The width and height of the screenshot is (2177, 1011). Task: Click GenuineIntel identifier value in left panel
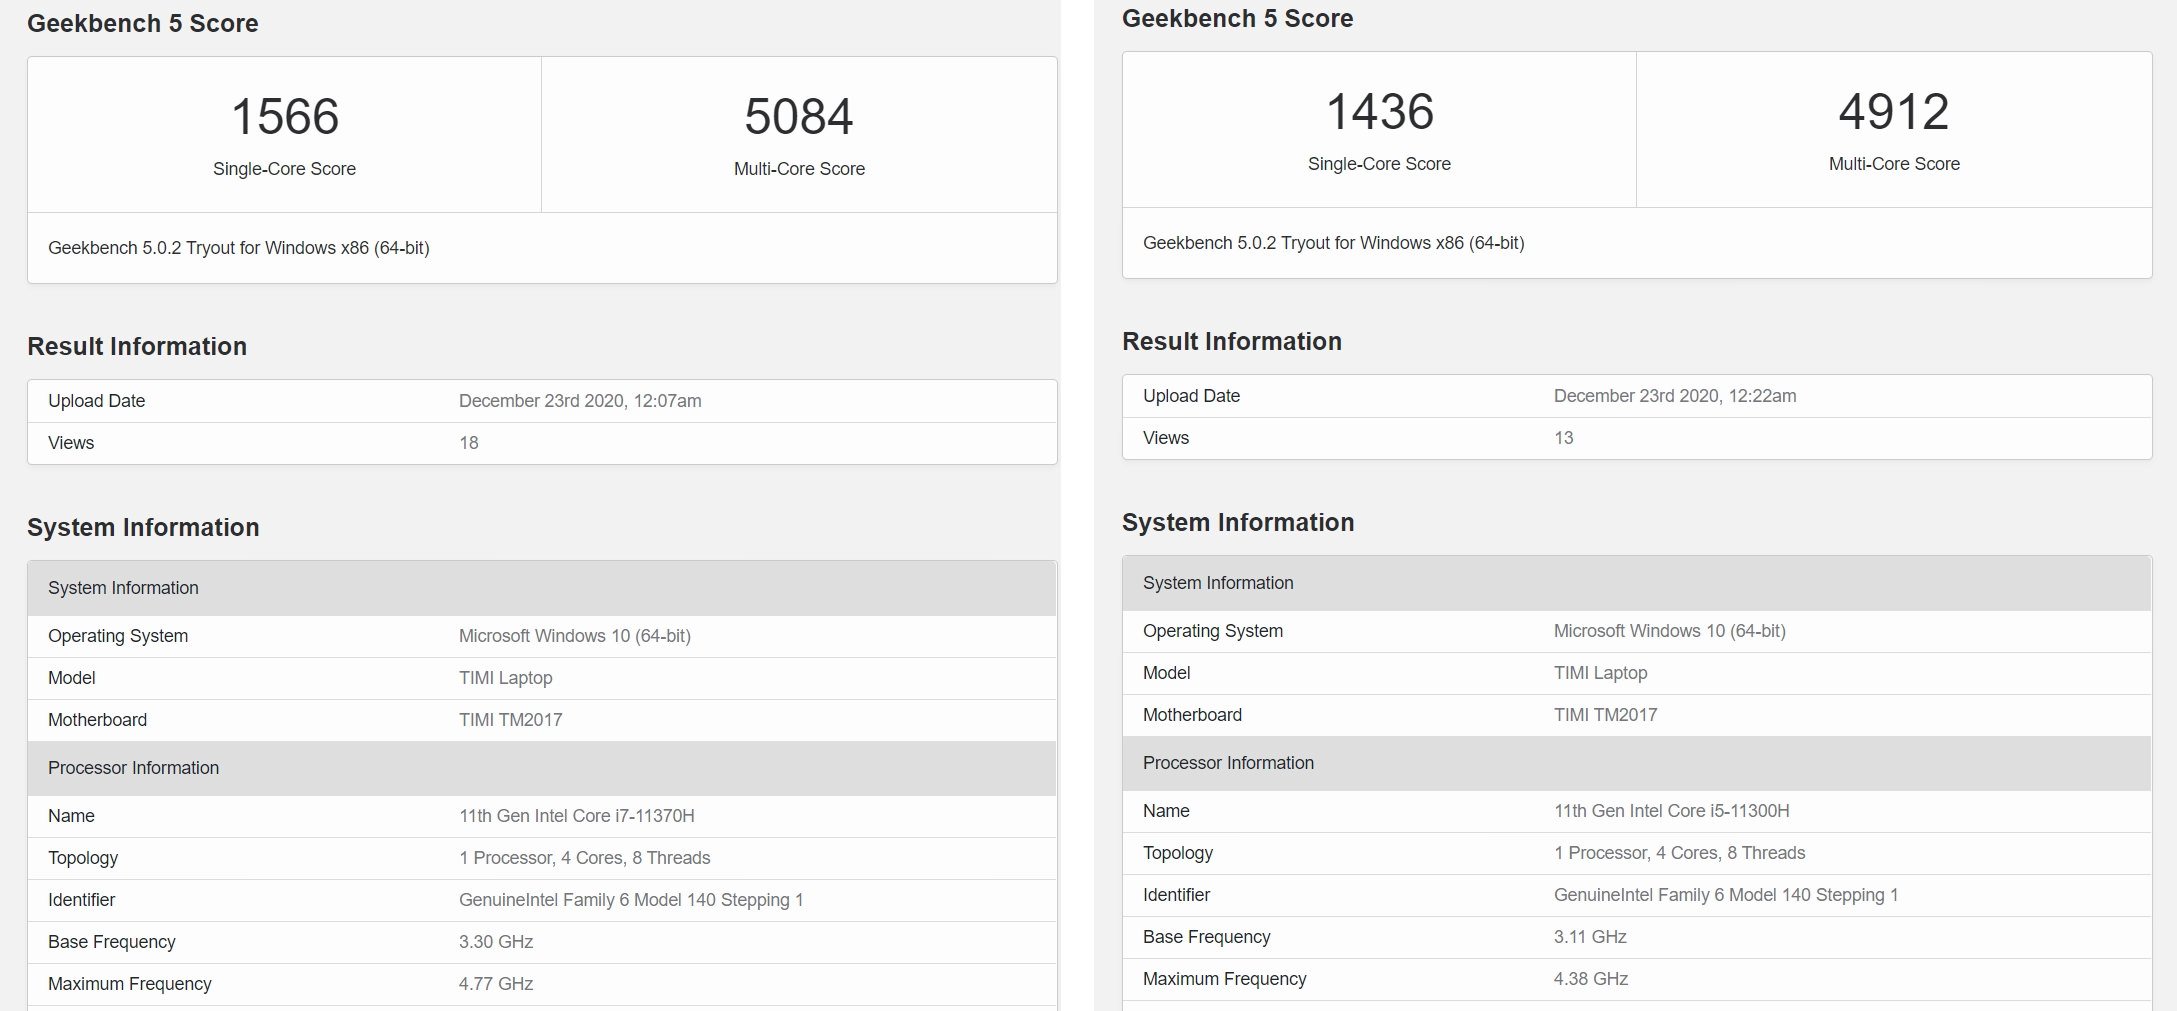click(631, 900)
